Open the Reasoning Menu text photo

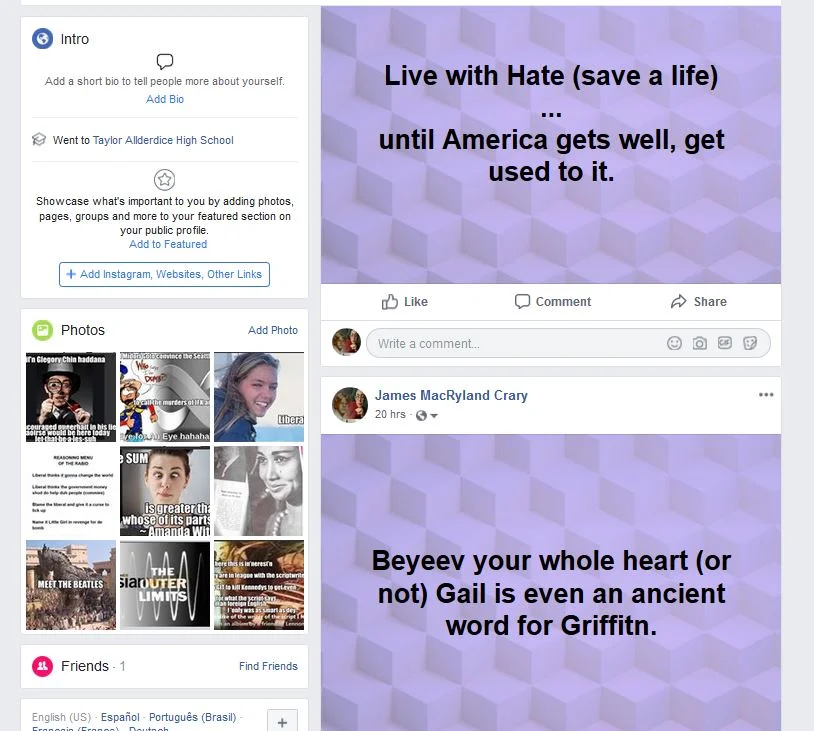point(71,491)
